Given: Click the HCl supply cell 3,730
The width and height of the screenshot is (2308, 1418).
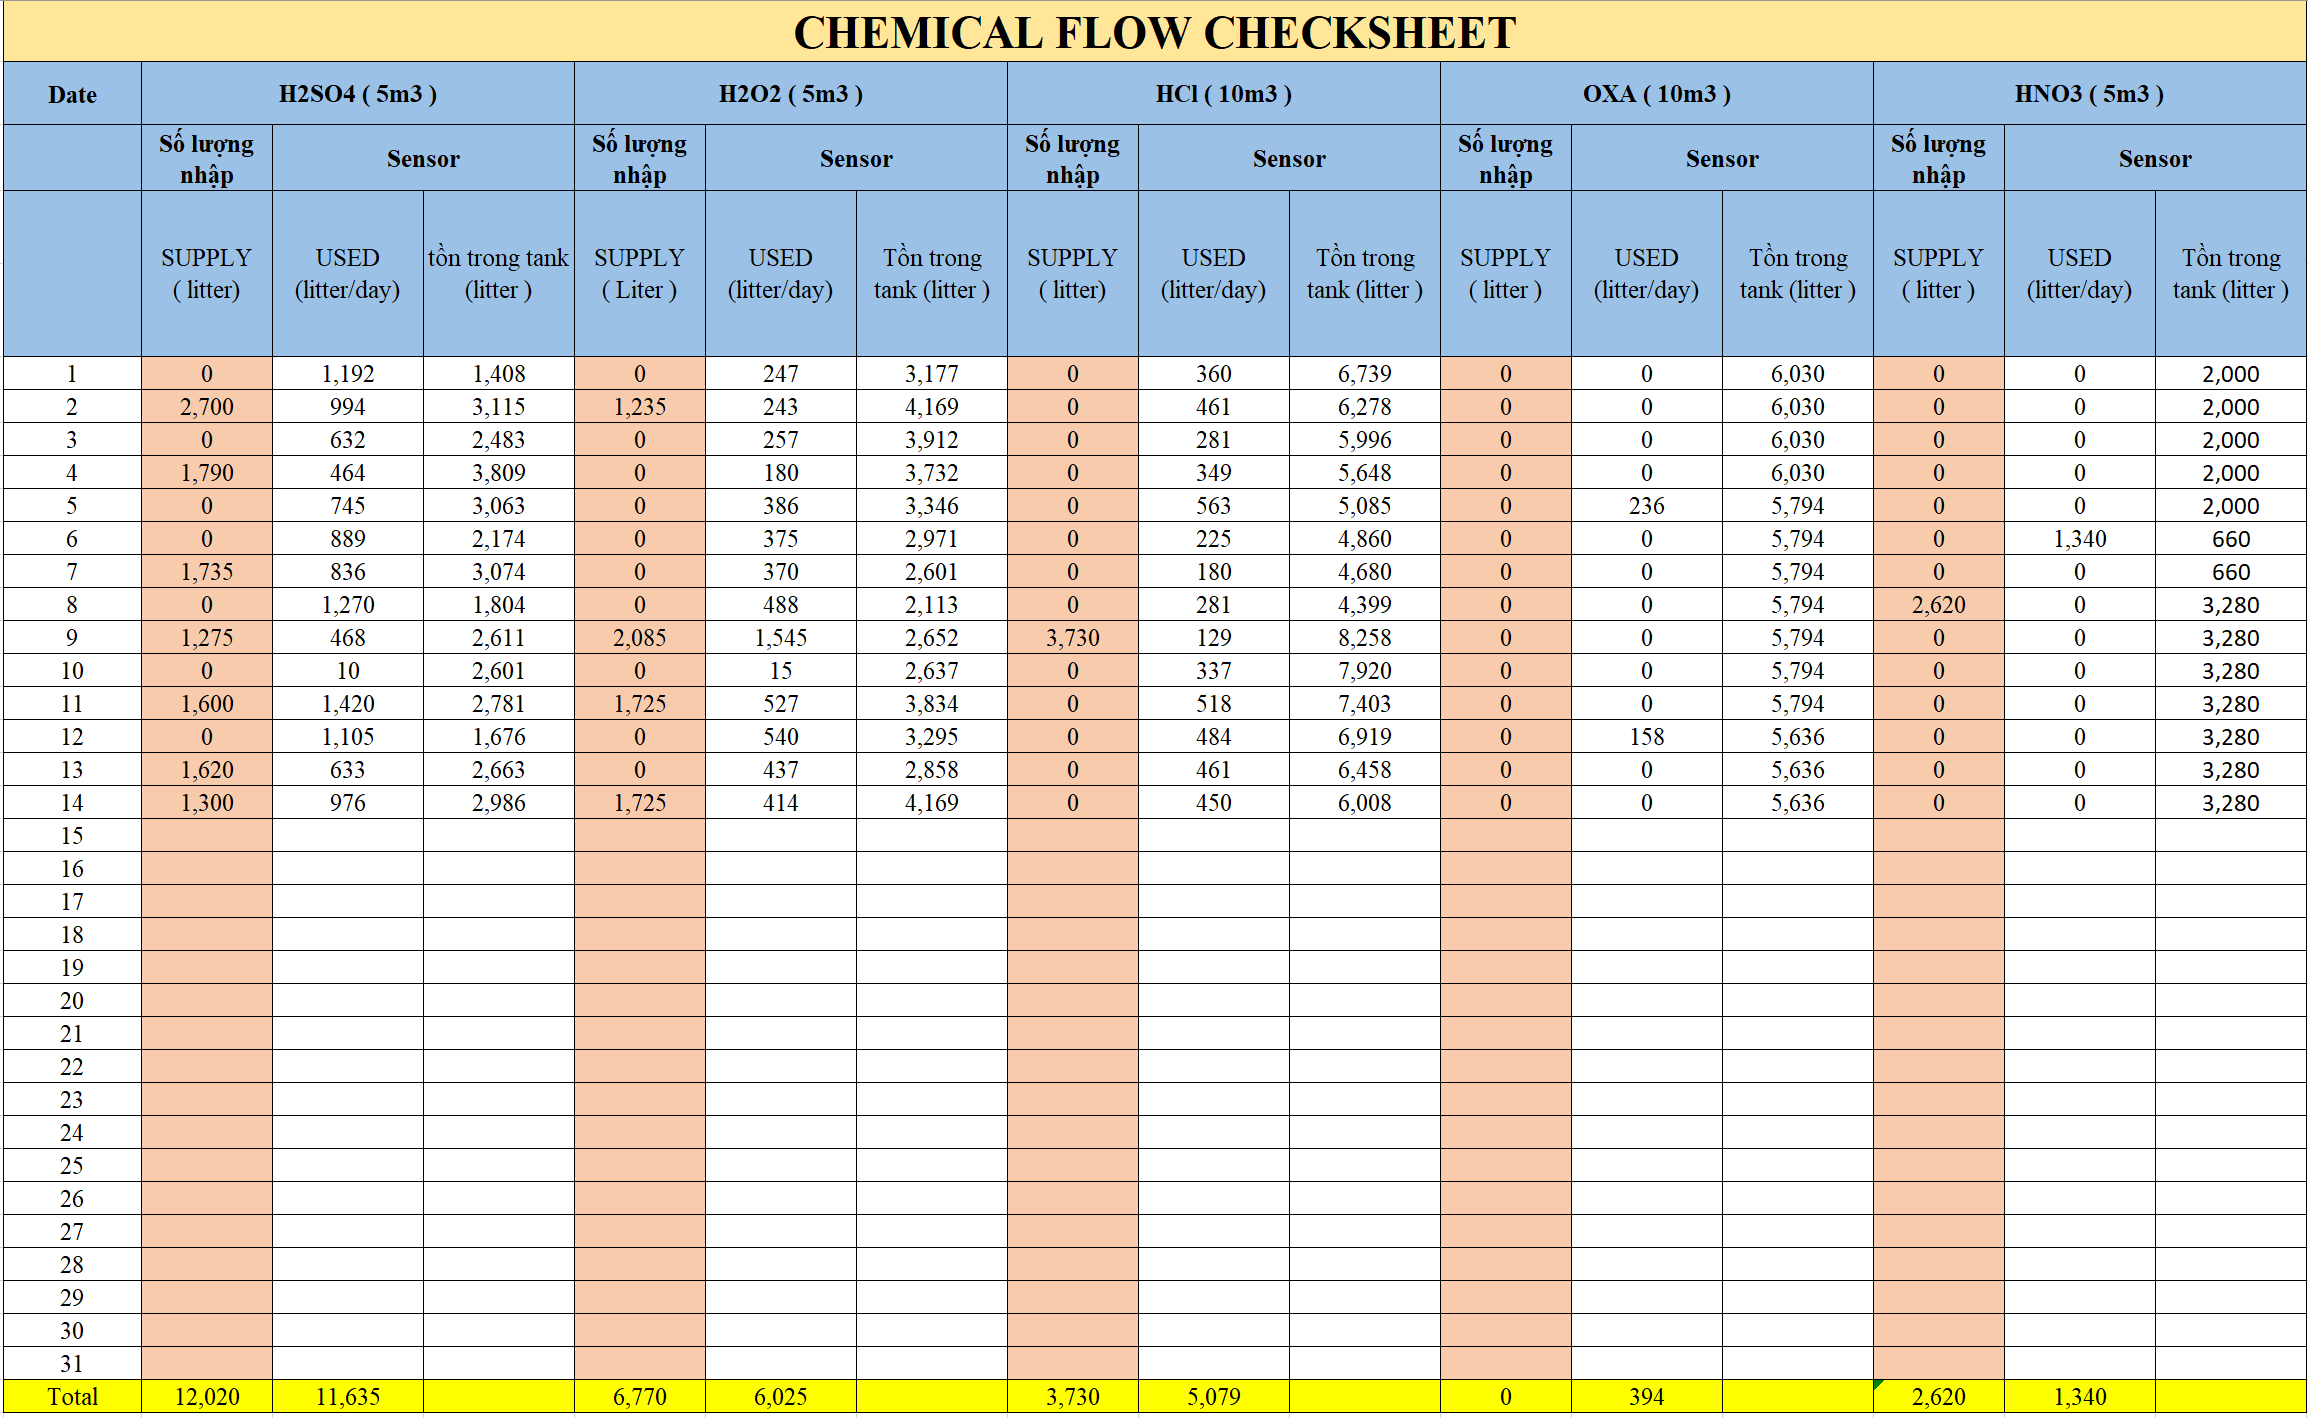Looking at the screenshot, I should coord(1073,638).
